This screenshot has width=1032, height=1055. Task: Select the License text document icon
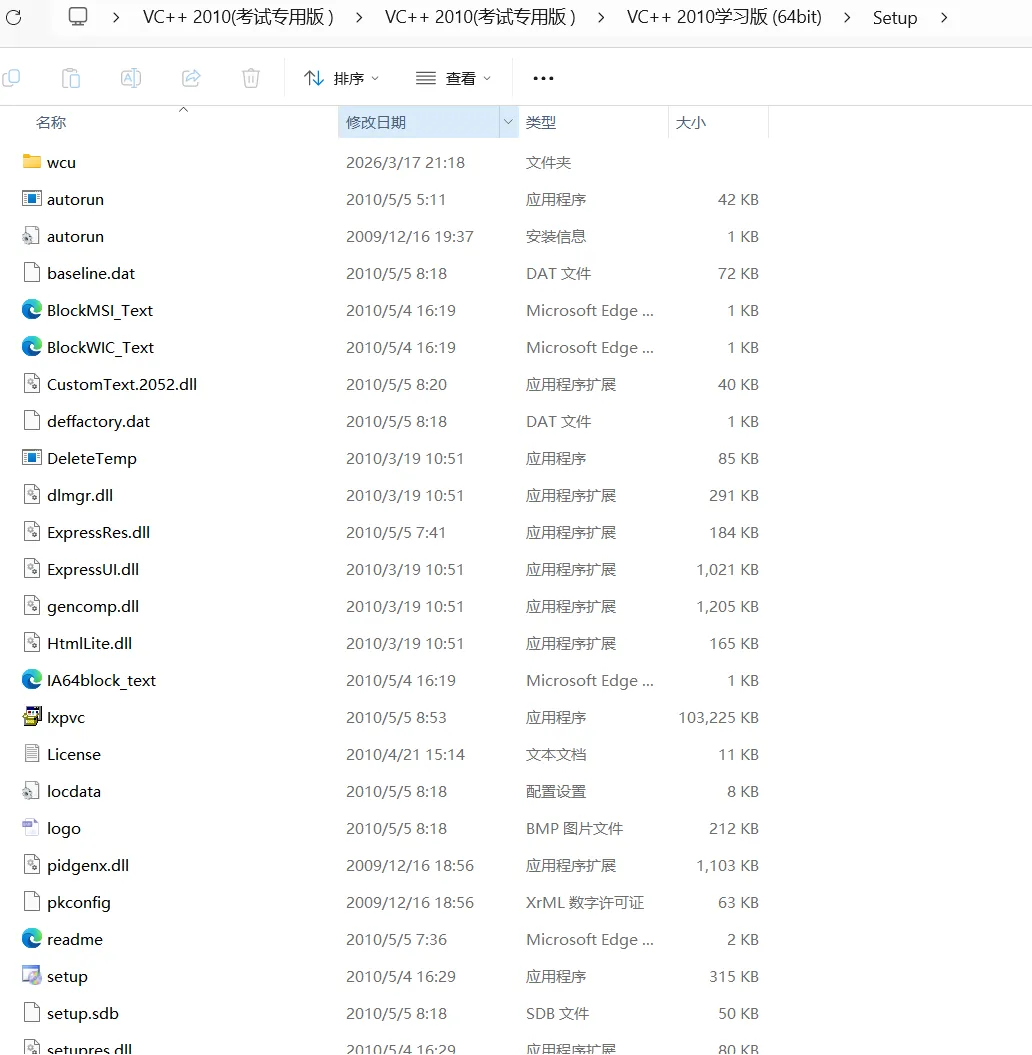pos(32,754)
